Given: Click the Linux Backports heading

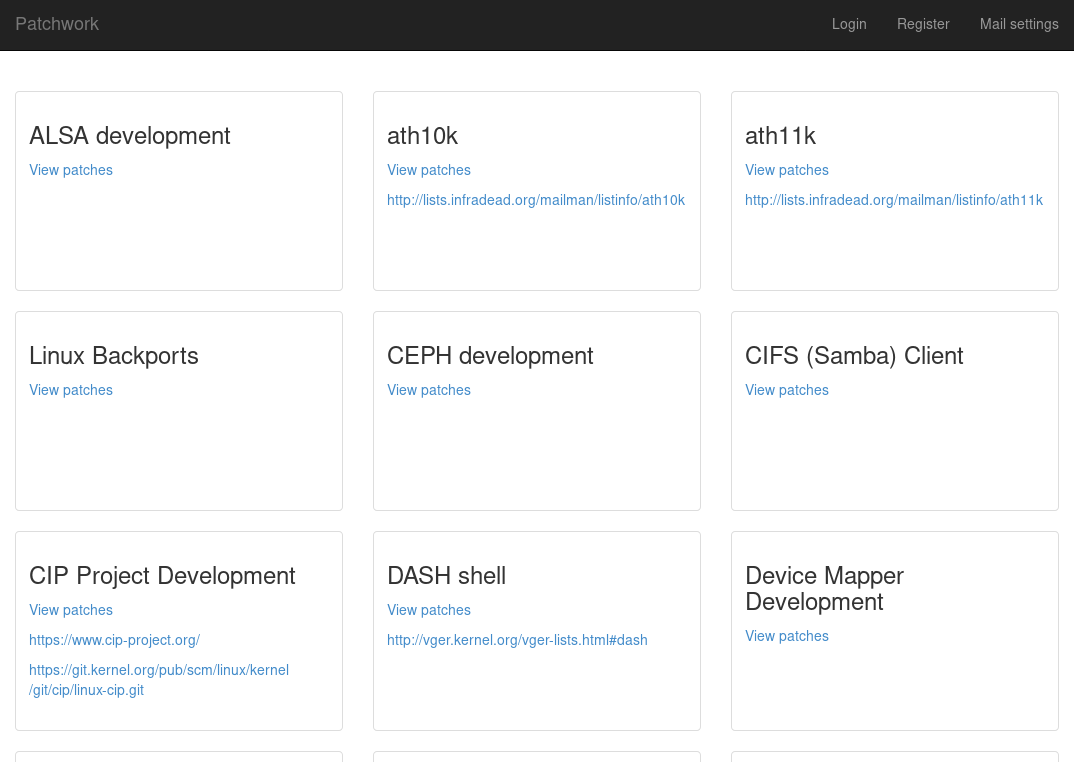Looking at the screenshot, I should click(114, 356).
